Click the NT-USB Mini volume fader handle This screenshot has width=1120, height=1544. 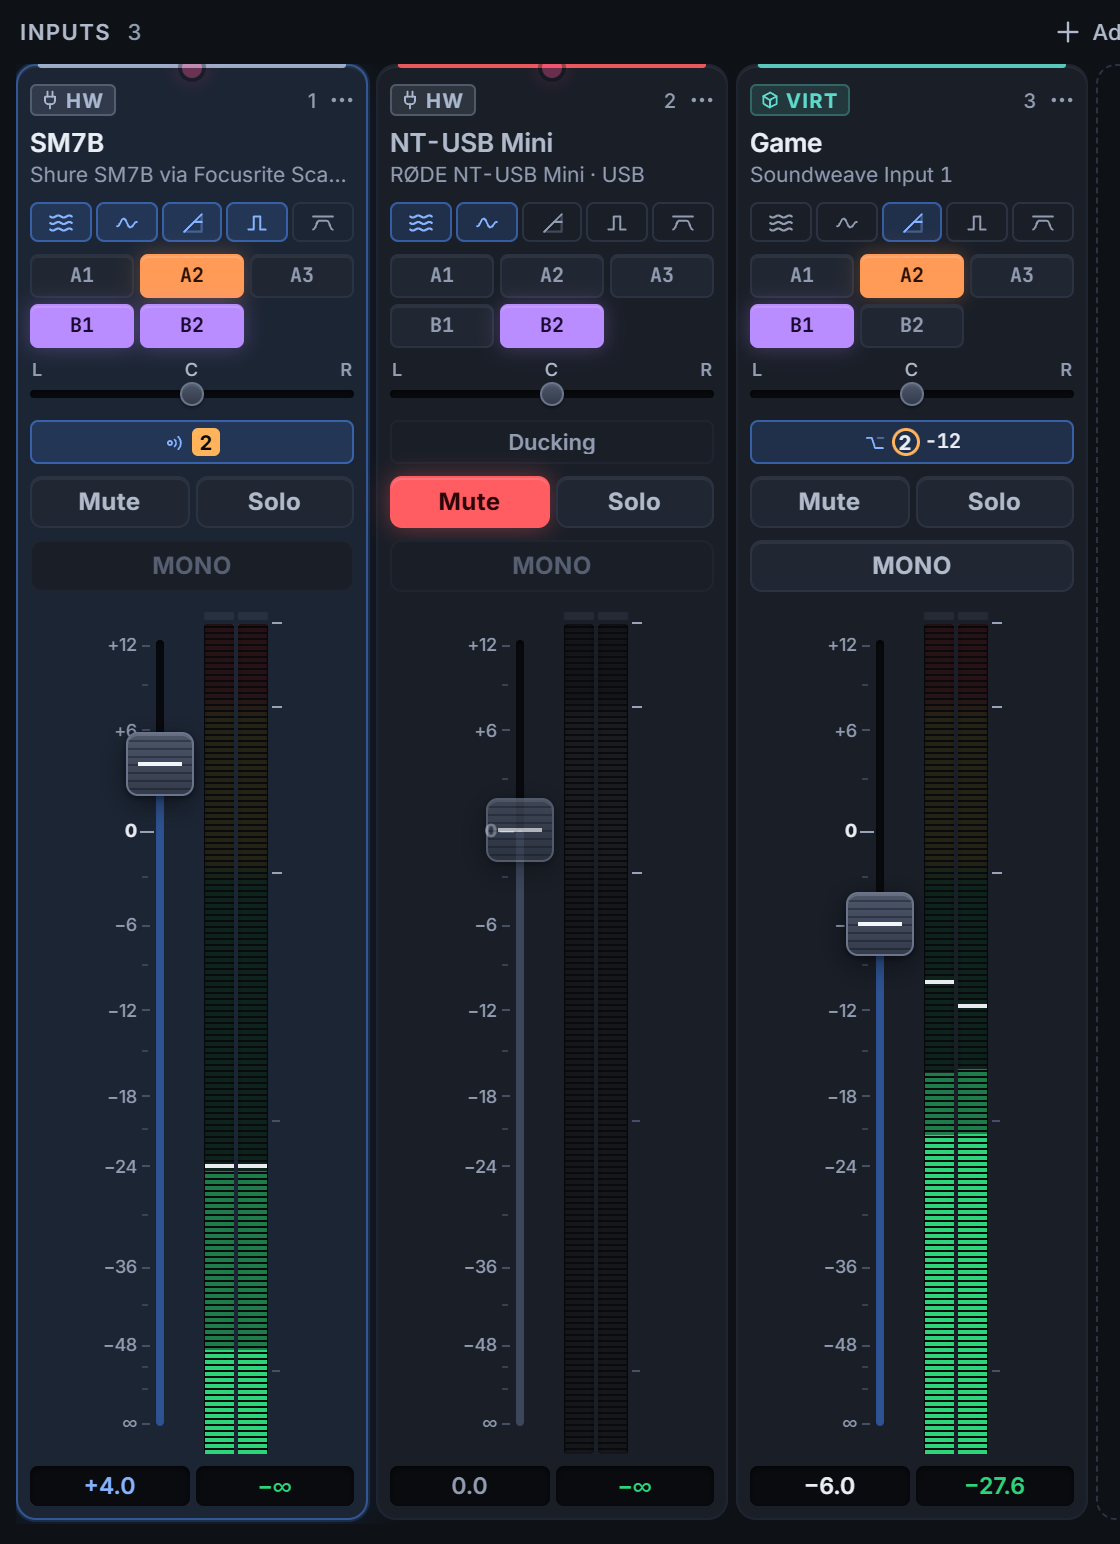click(520, 830)
